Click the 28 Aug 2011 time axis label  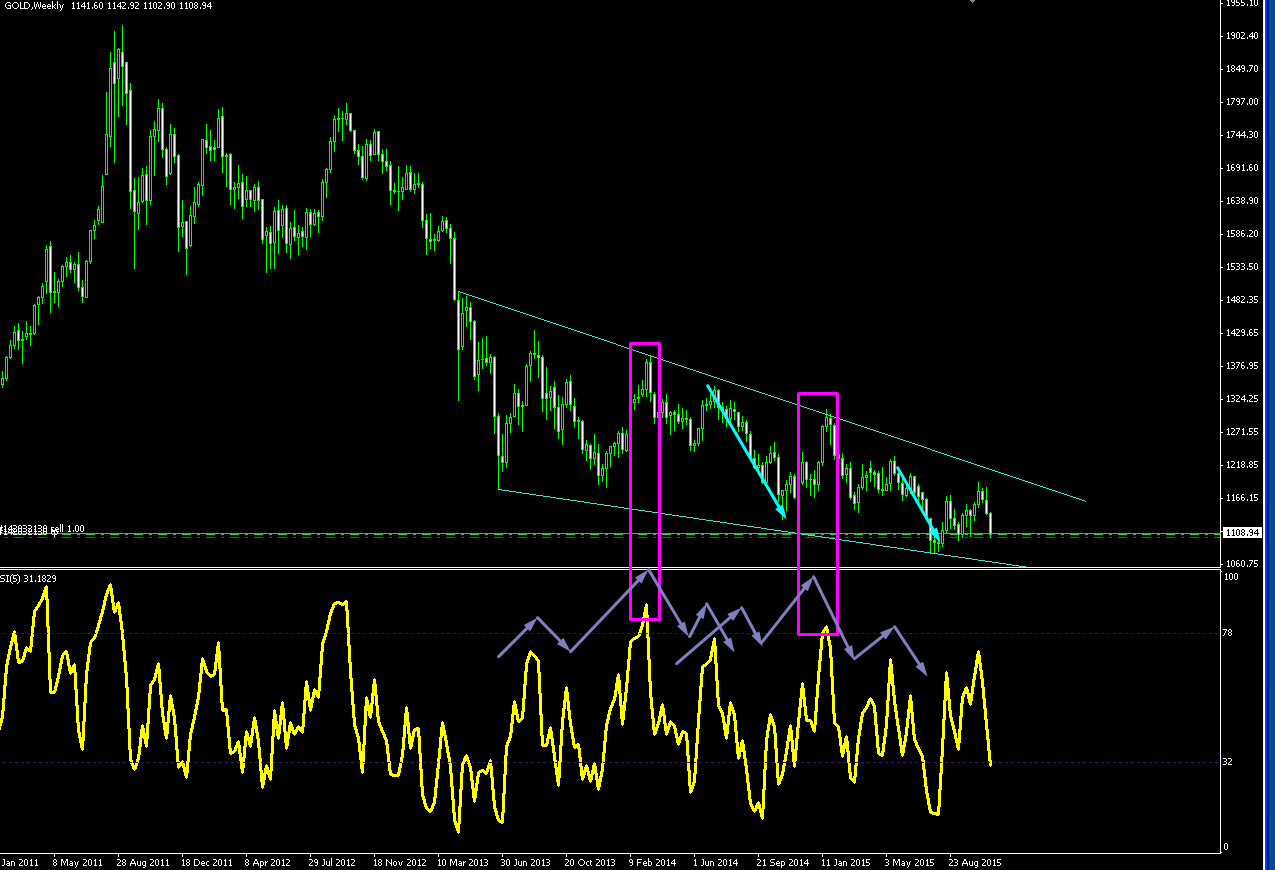[143, 861]
